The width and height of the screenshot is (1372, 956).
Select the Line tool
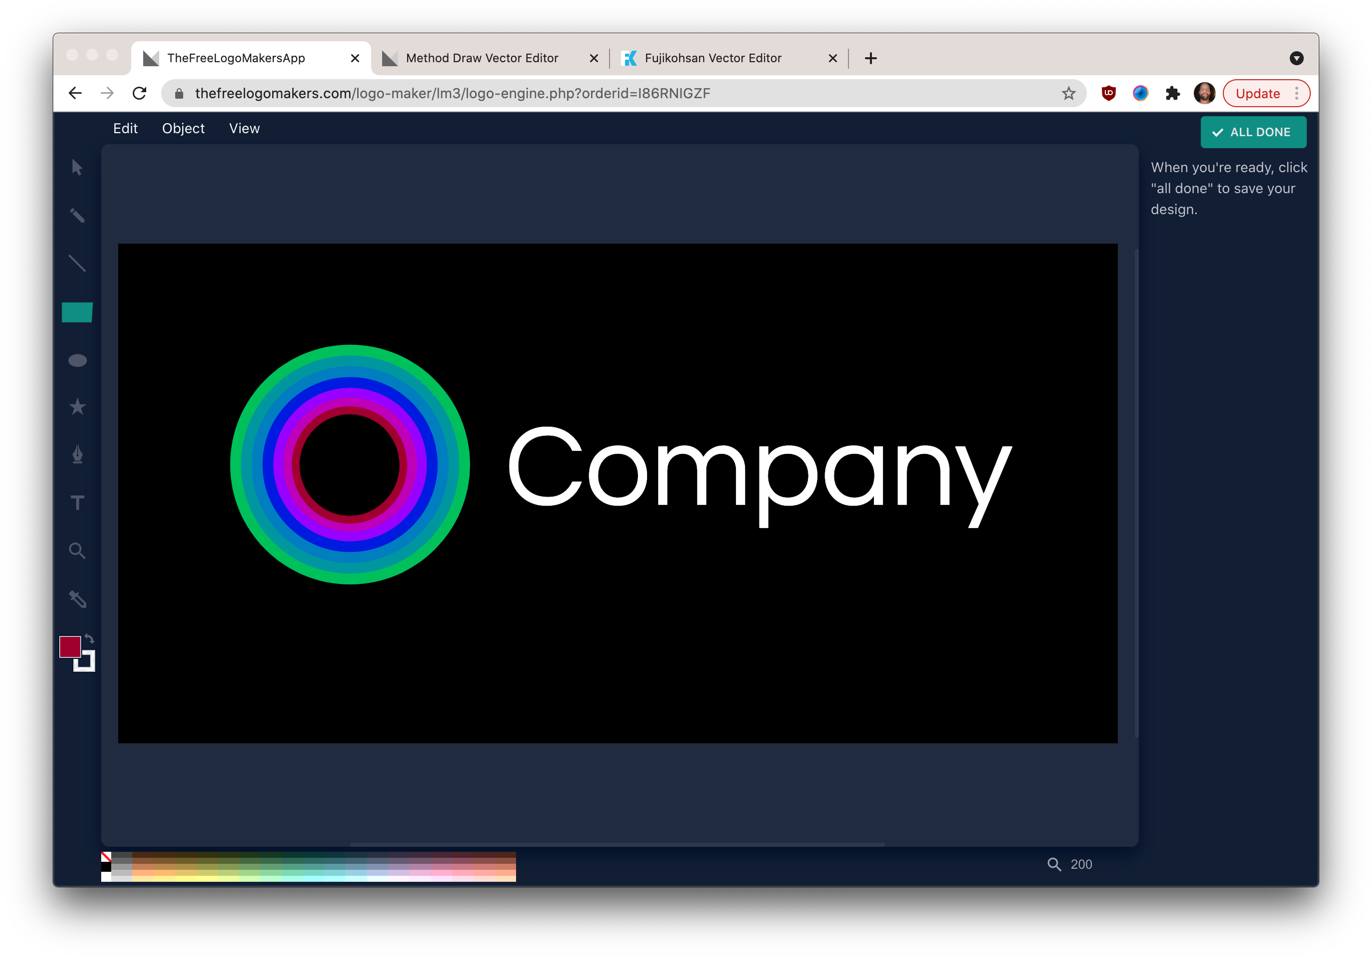pyautogui.click(x=77, y=264)
